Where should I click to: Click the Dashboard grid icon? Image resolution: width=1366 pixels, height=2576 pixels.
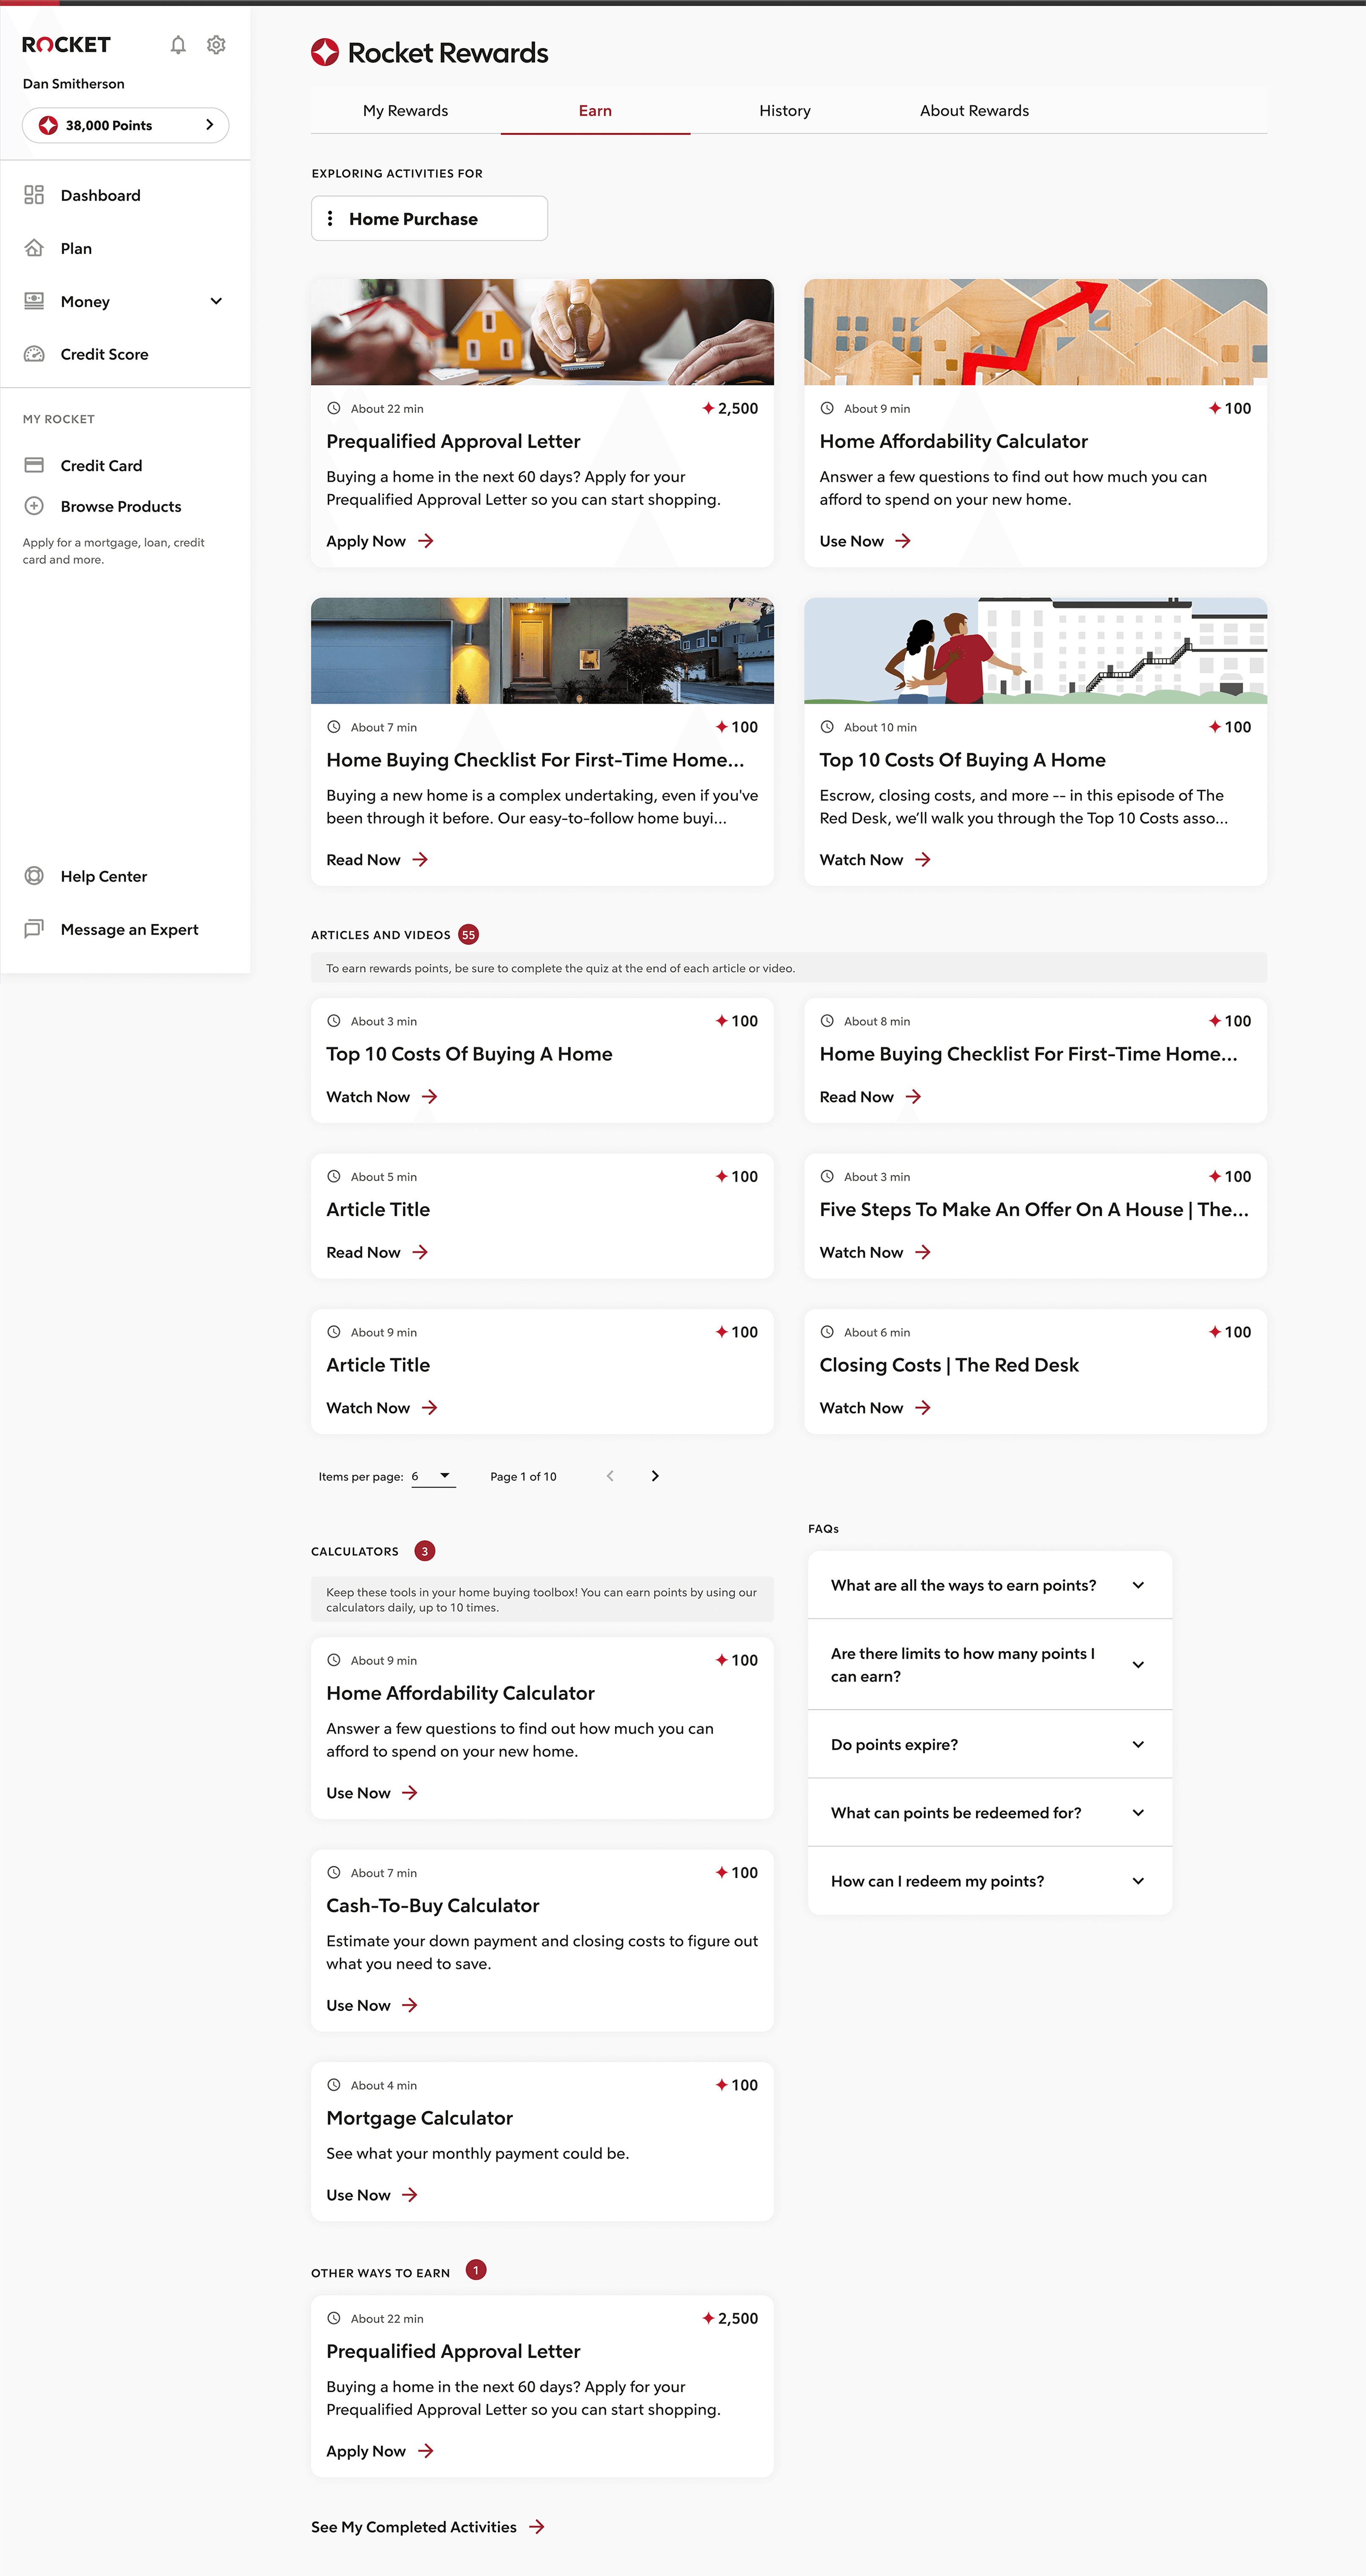(x=34, y=195)
